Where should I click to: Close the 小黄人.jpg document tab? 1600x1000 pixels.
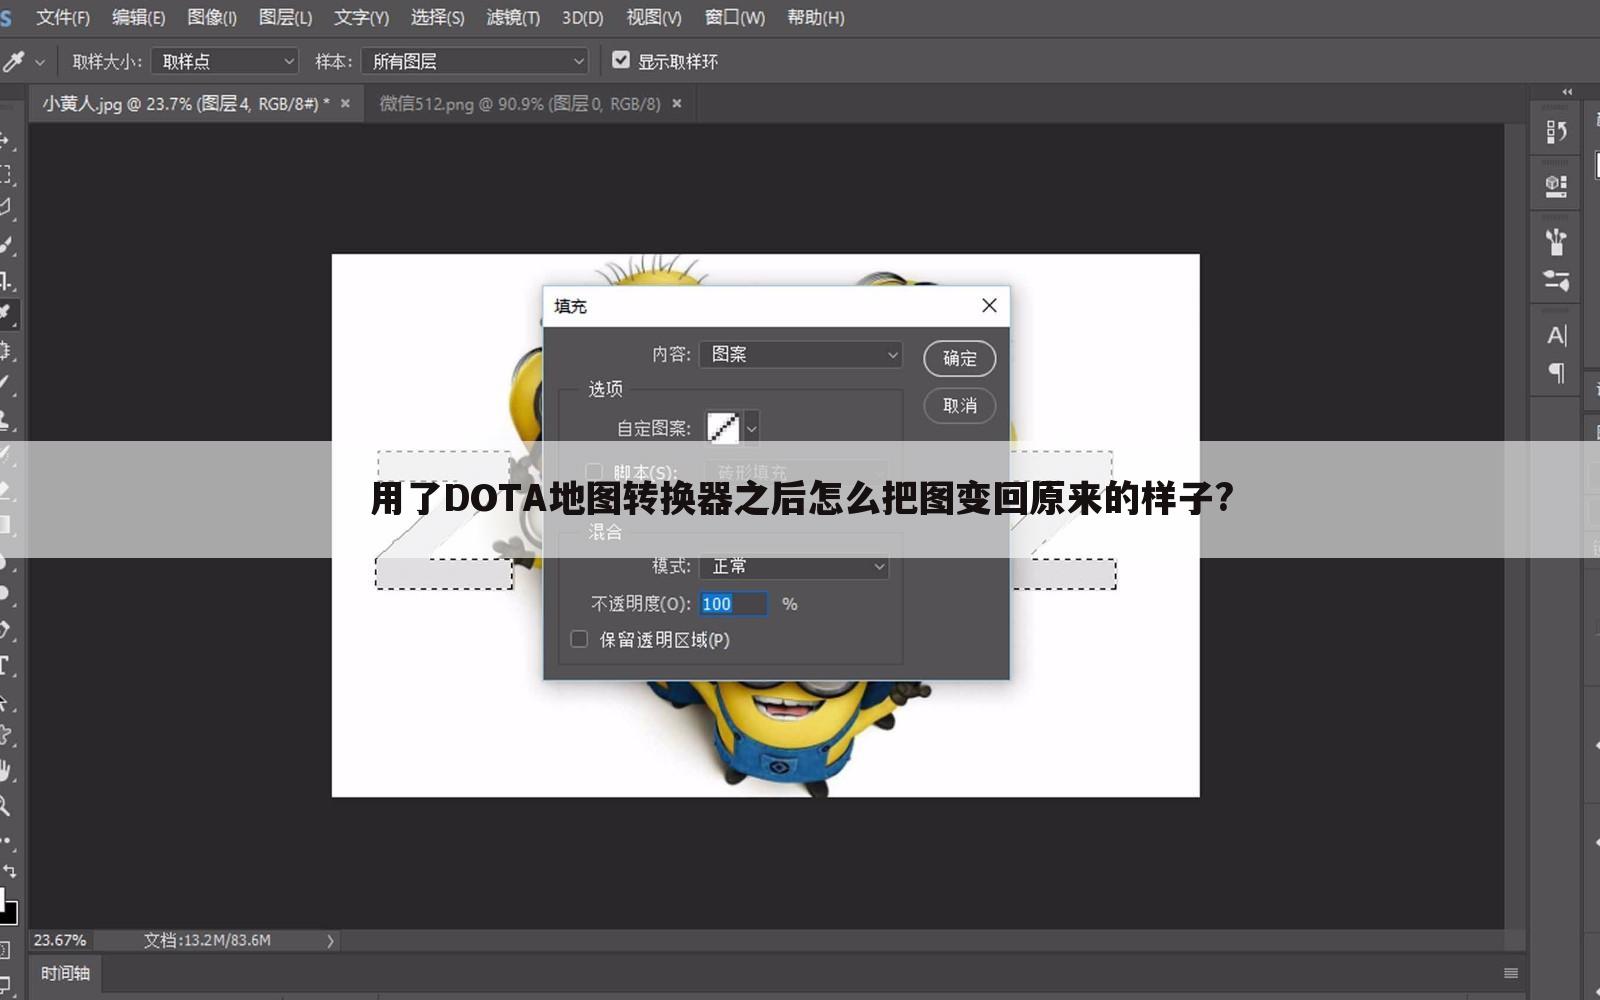(x=345, y=104)
